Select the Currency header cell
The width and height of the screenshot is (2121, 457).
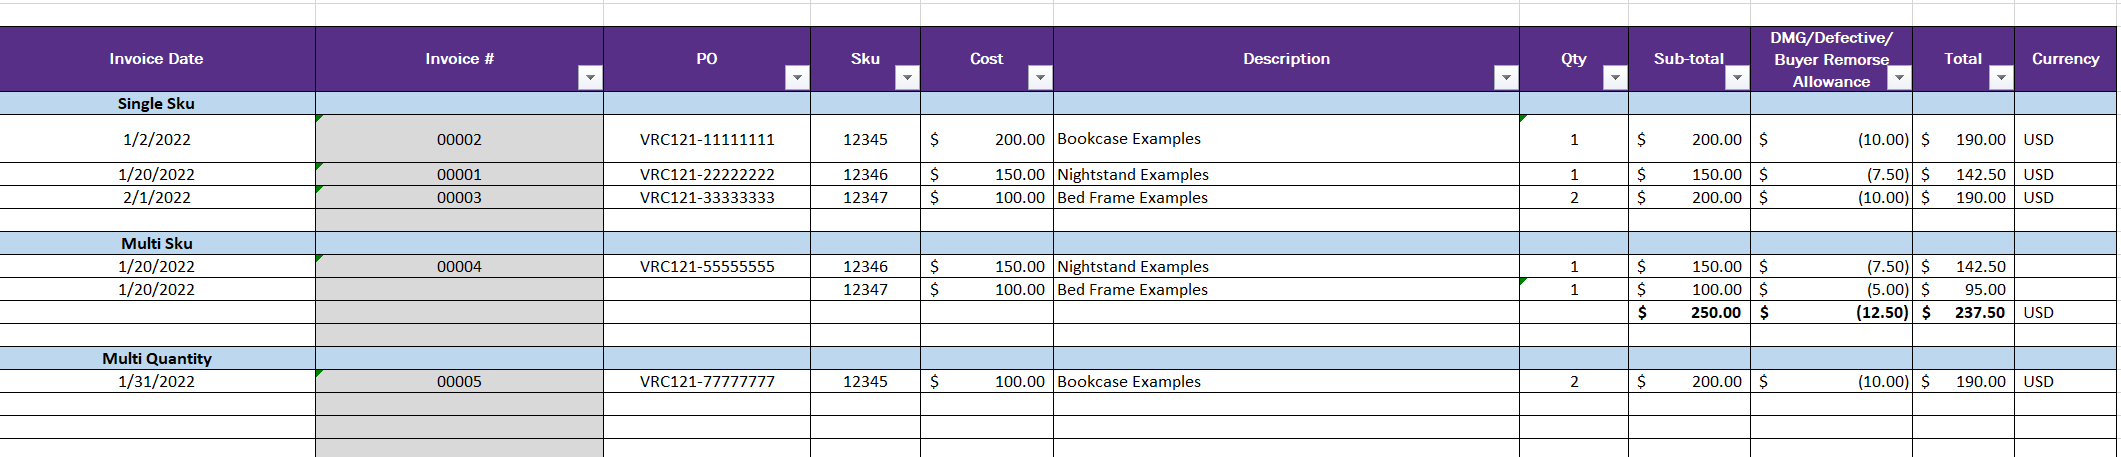point(2065,59)
